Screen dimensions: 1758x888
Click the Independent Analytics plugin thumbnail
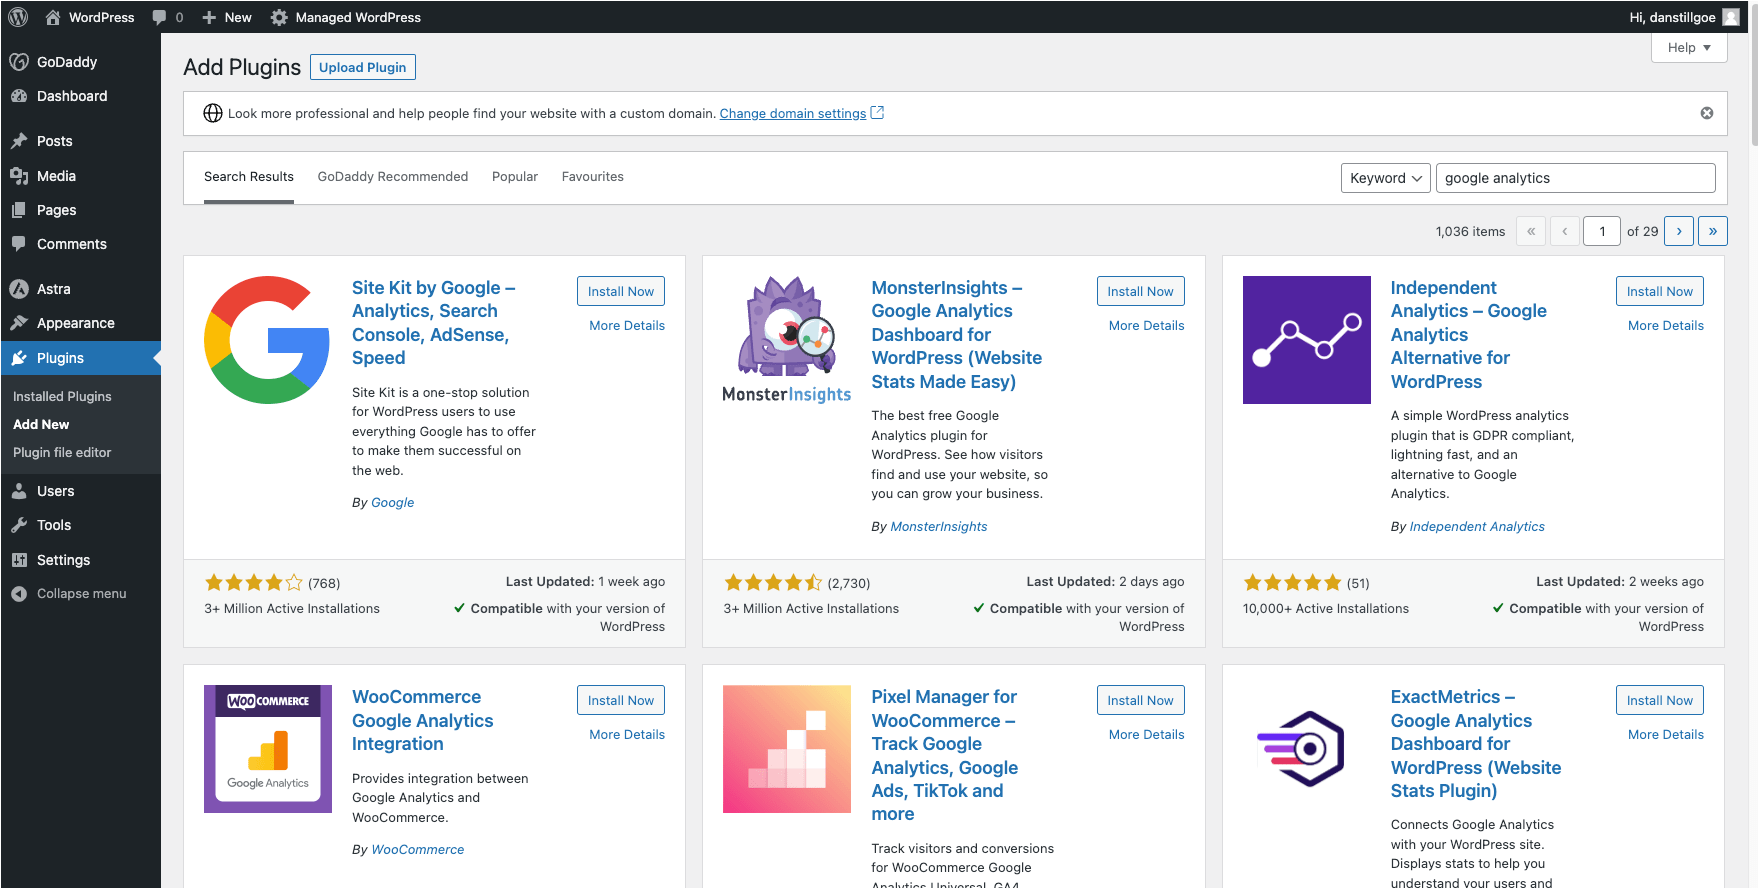click(1306, 340)
